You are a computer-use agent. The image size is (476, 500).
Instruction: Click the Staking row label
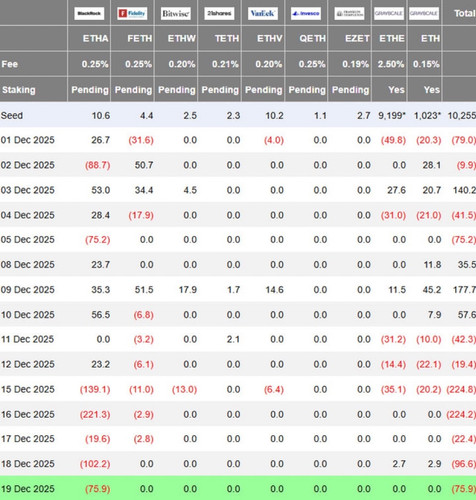tap(18, 90)
